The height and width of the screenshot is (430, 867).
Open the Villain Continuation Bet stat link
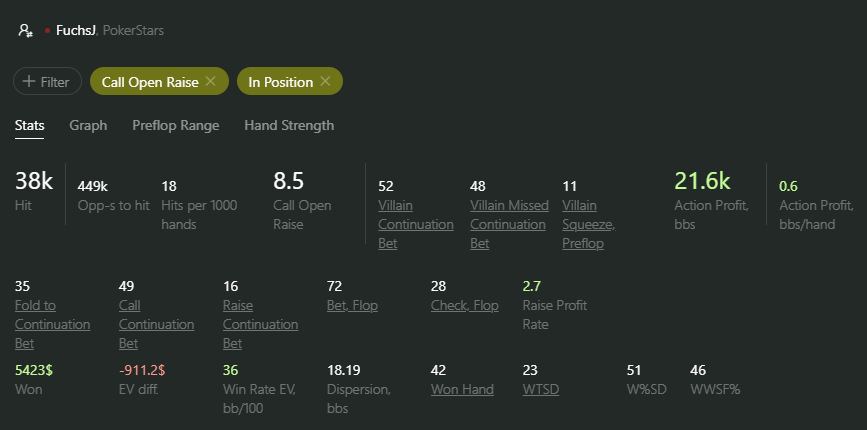416,224
